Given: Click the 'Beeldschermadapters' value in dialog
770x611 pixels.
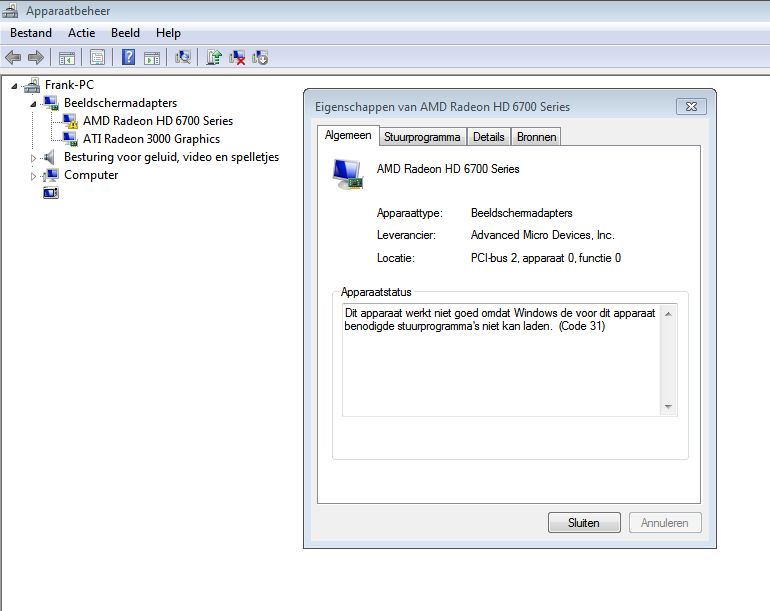Looking at the screenshot, I should click(522, 213).
